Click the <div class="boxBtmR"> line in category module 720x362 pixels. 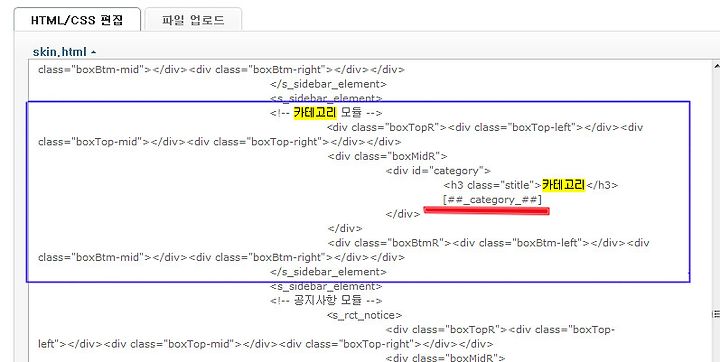[489, 243]
